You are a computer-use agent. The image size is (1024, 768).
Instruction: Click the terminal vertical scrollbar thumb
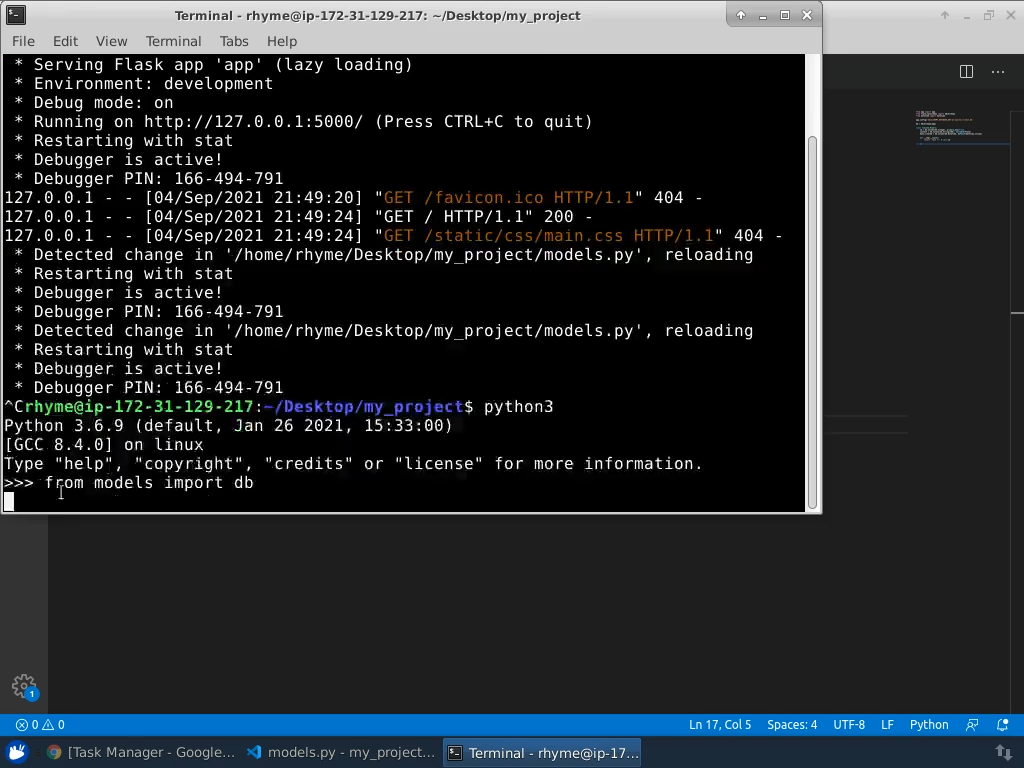(x=812, y=322)
